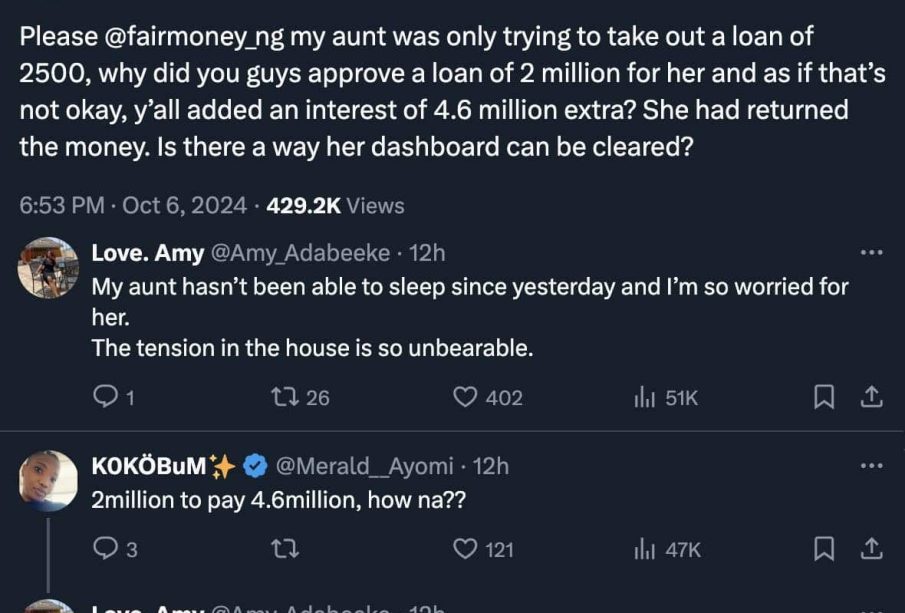Click KOKOBuM's profile avatar
905x613 pixels.
tap(48, 481)
